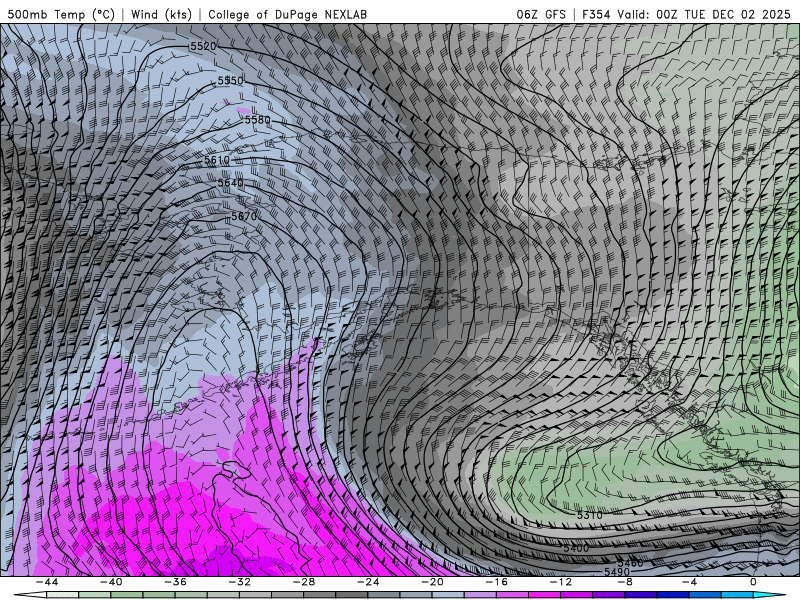Click the -20 colorbar tick label
800x600 pixels.
click(x=433, y=582)
